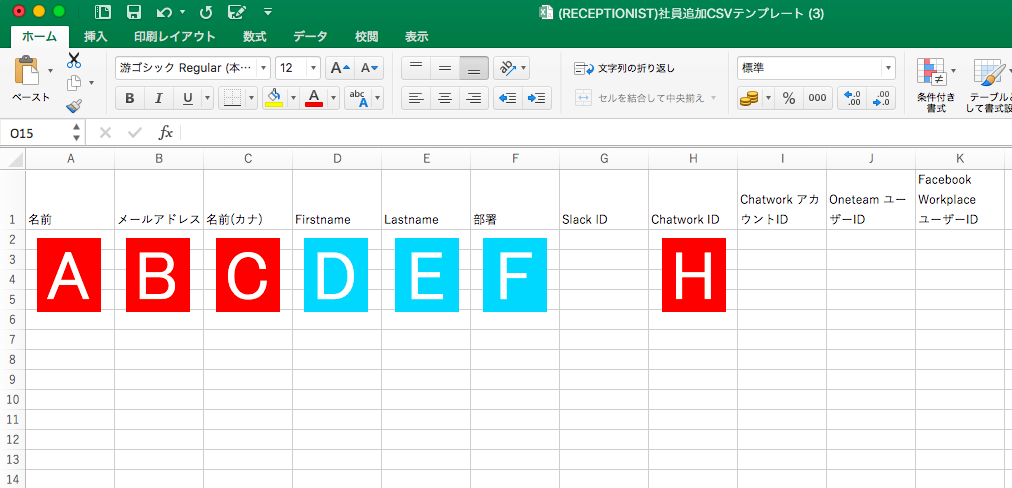Click the Decrease indent icon

(x=508, y=98)
